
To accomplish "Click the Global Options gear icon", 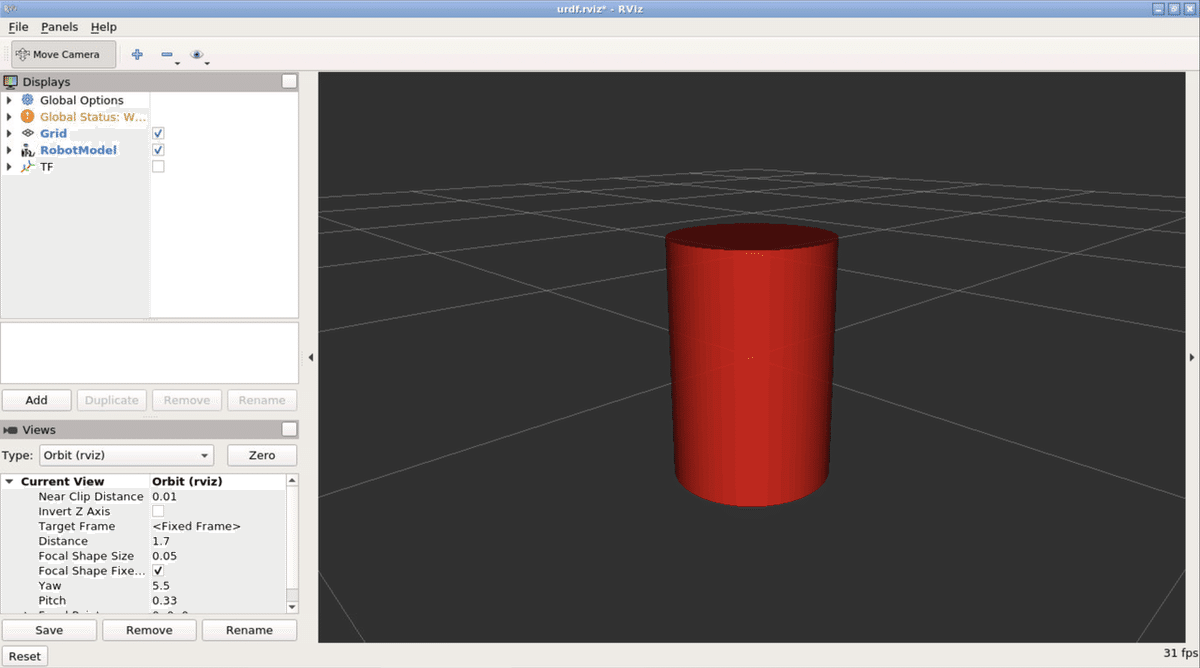I will (28, 100).
